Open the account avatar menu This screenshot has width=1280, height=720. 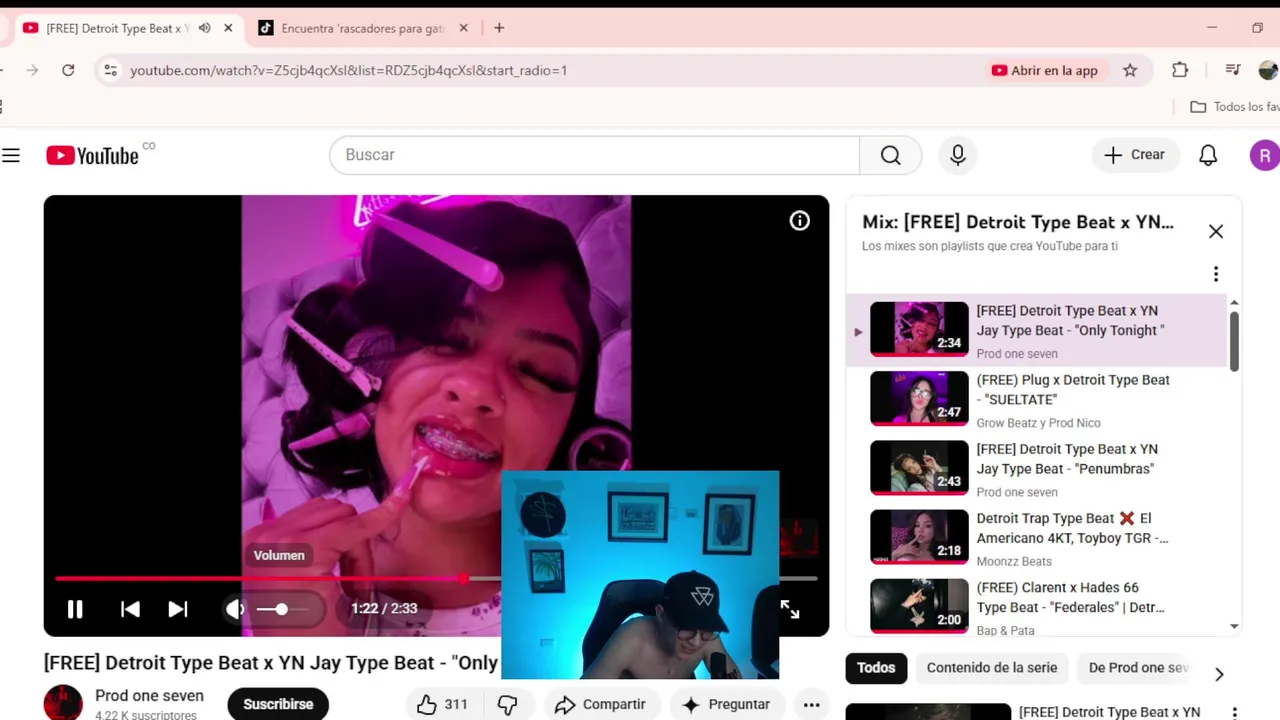point(1264,155)
